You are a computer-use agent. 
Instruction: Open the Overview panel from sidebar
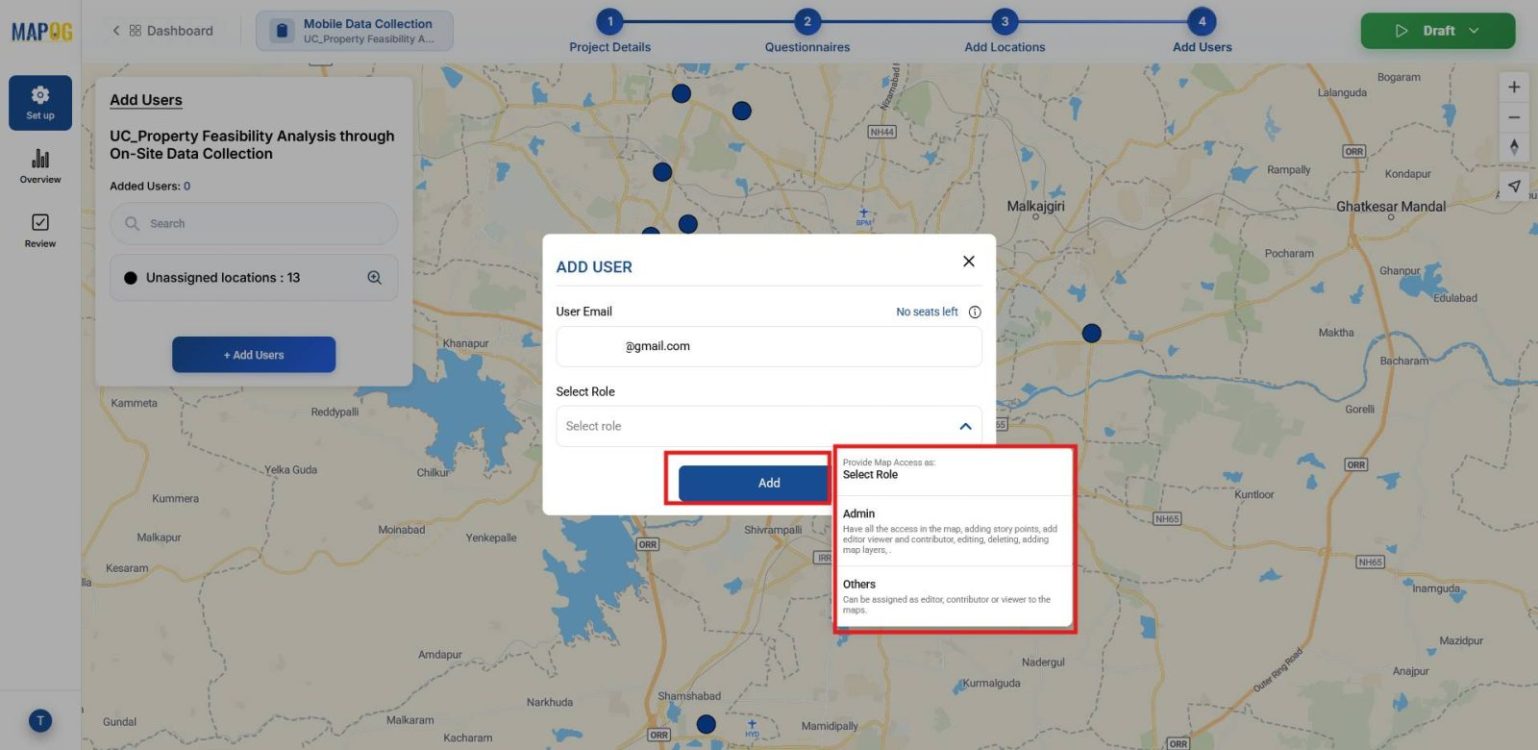(39, 165)
